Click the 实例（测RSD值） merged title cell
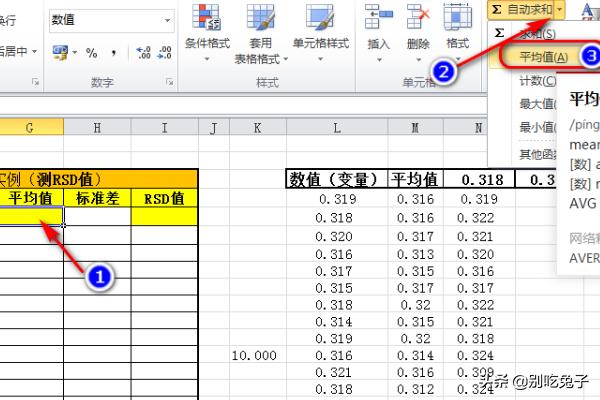 pos(99,179)
